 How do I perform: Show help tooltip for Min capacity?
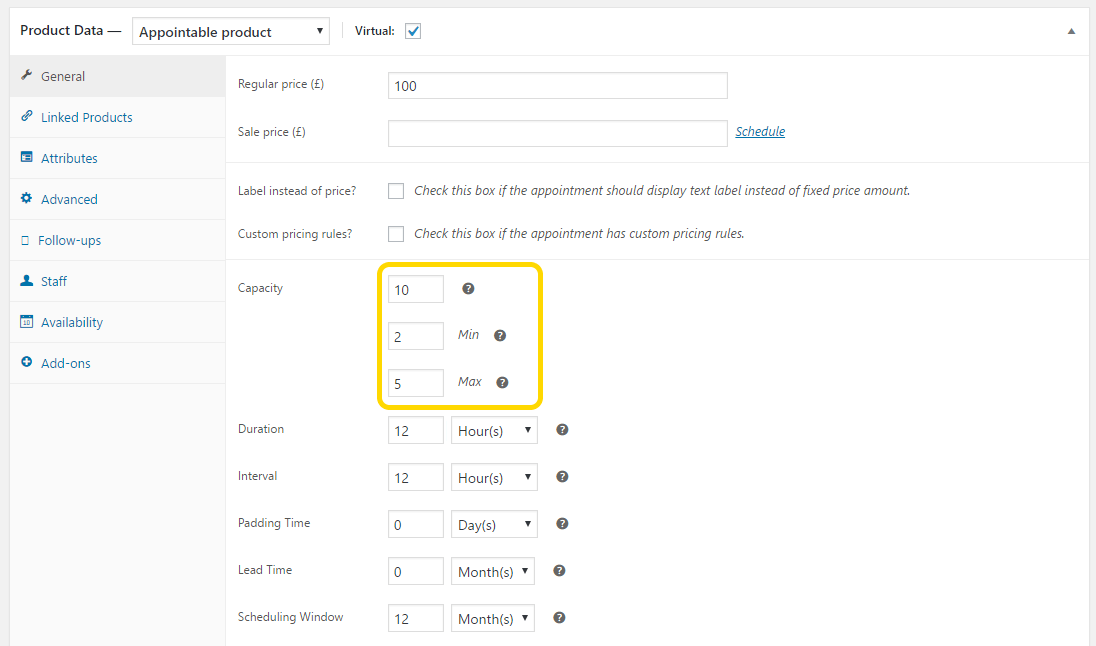tap(500, 336)
